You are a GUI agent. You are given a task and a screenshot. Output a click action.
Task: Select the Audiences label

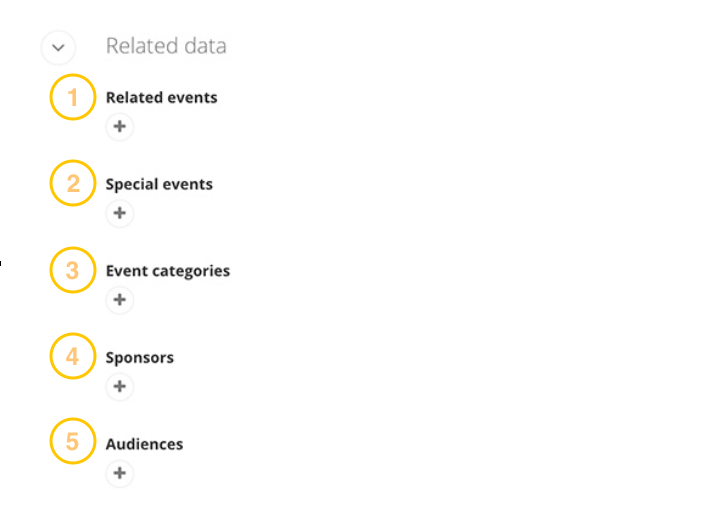click(x=145, y=444)
